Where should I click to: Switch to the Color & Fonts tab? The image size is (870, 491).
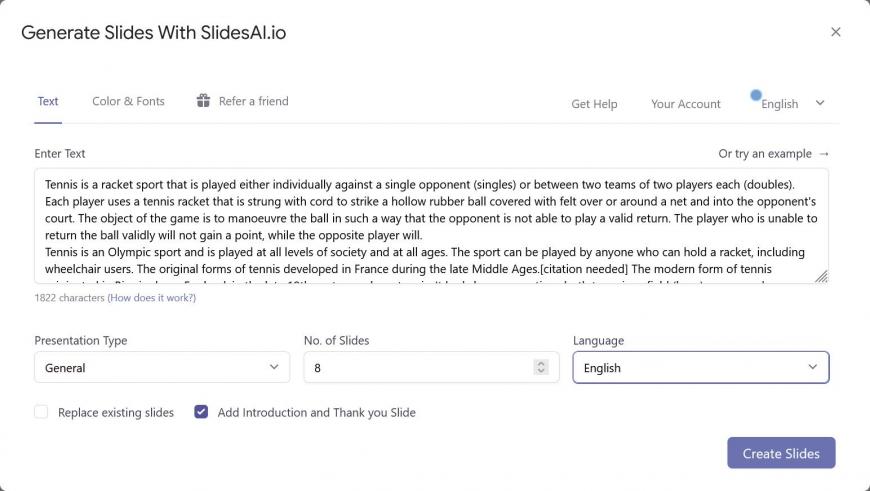(128, 101)
